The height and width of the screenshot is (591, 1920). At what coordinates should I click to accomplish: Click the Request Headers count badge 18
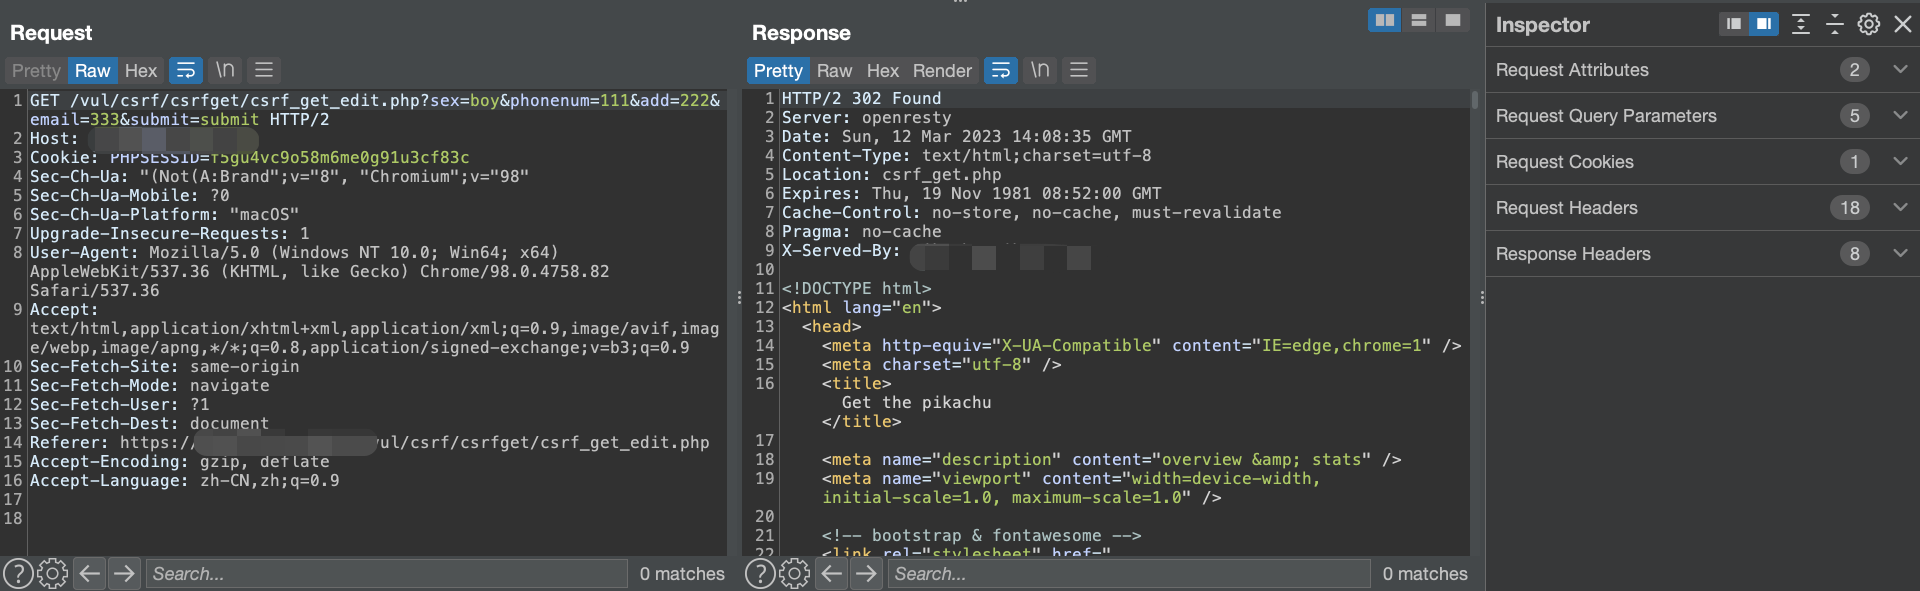click(1850, 208)
